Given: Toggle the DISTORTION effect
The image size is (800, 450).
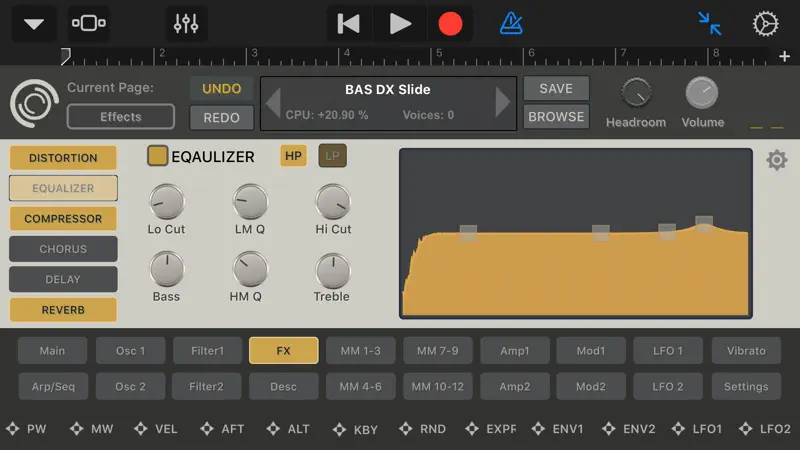Looking at the screenshot, I should pos(63,158).
